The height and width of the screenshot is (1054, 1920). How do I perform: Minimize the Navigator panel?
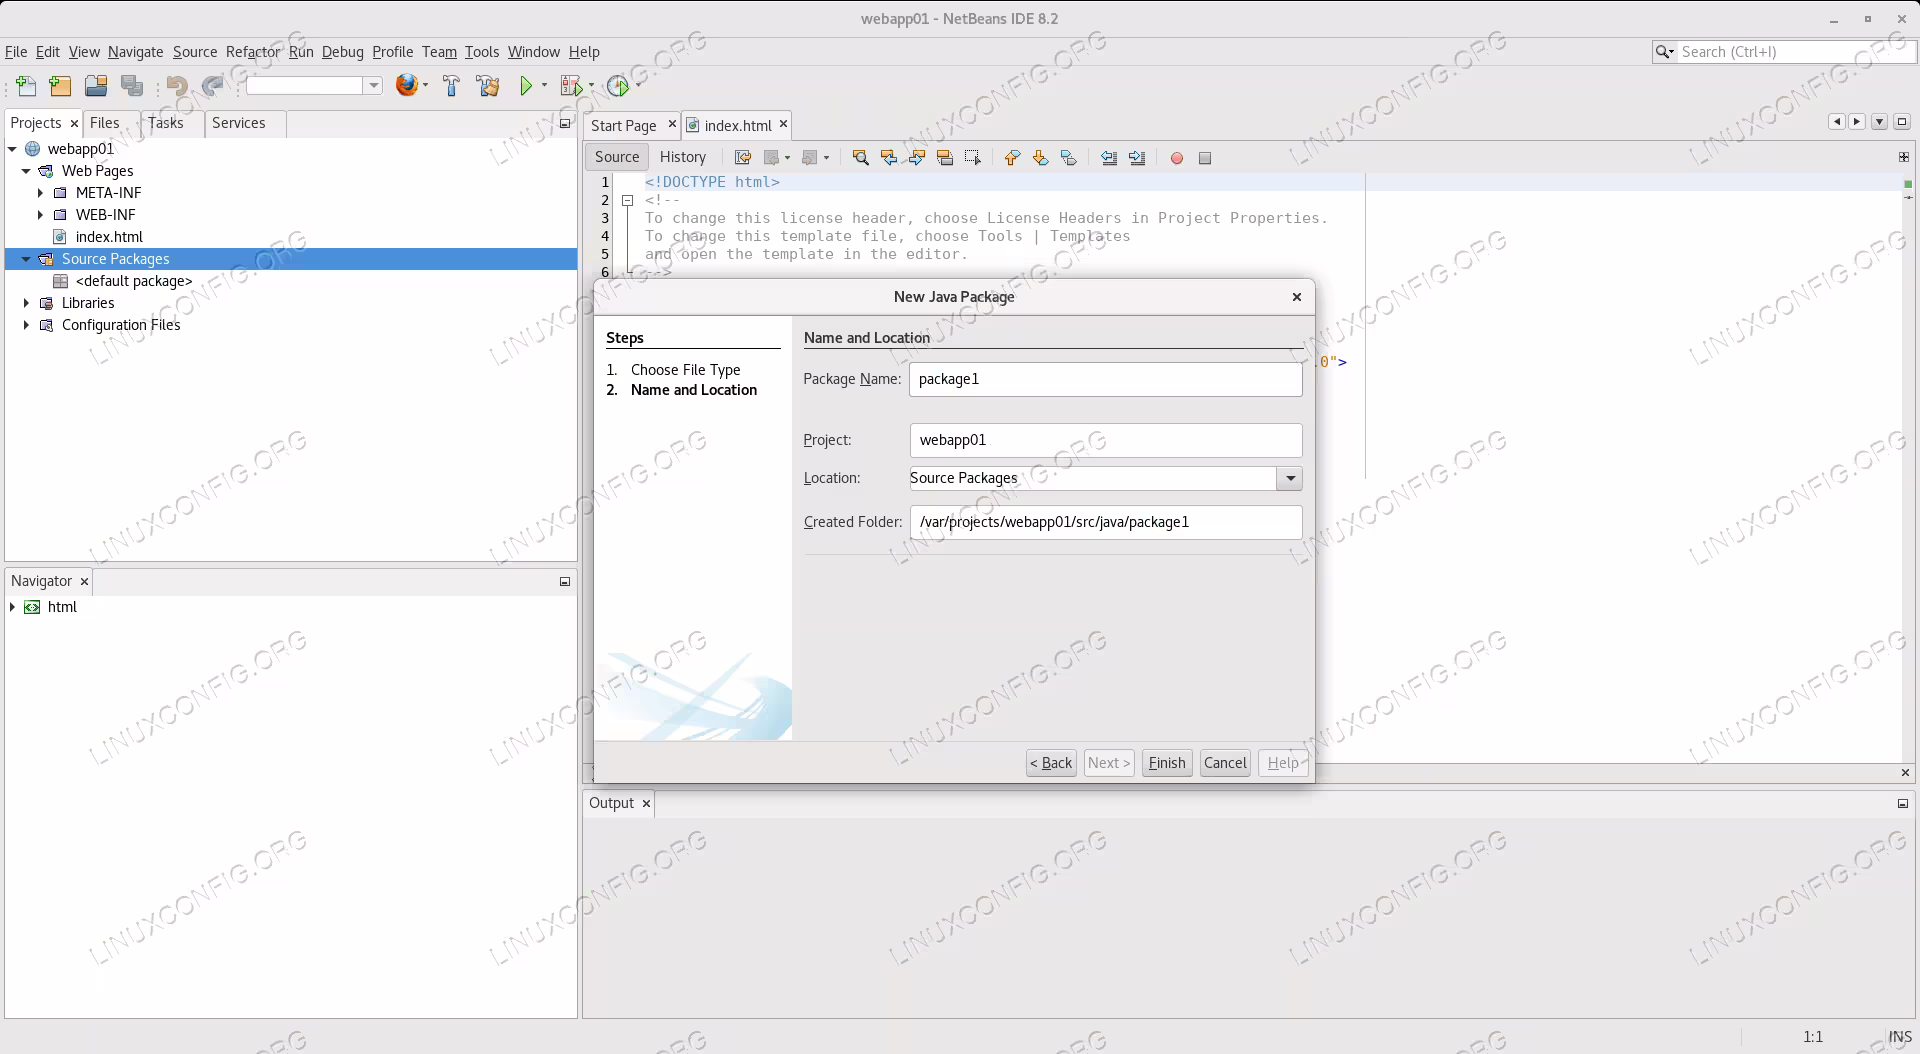coord(565,581)
